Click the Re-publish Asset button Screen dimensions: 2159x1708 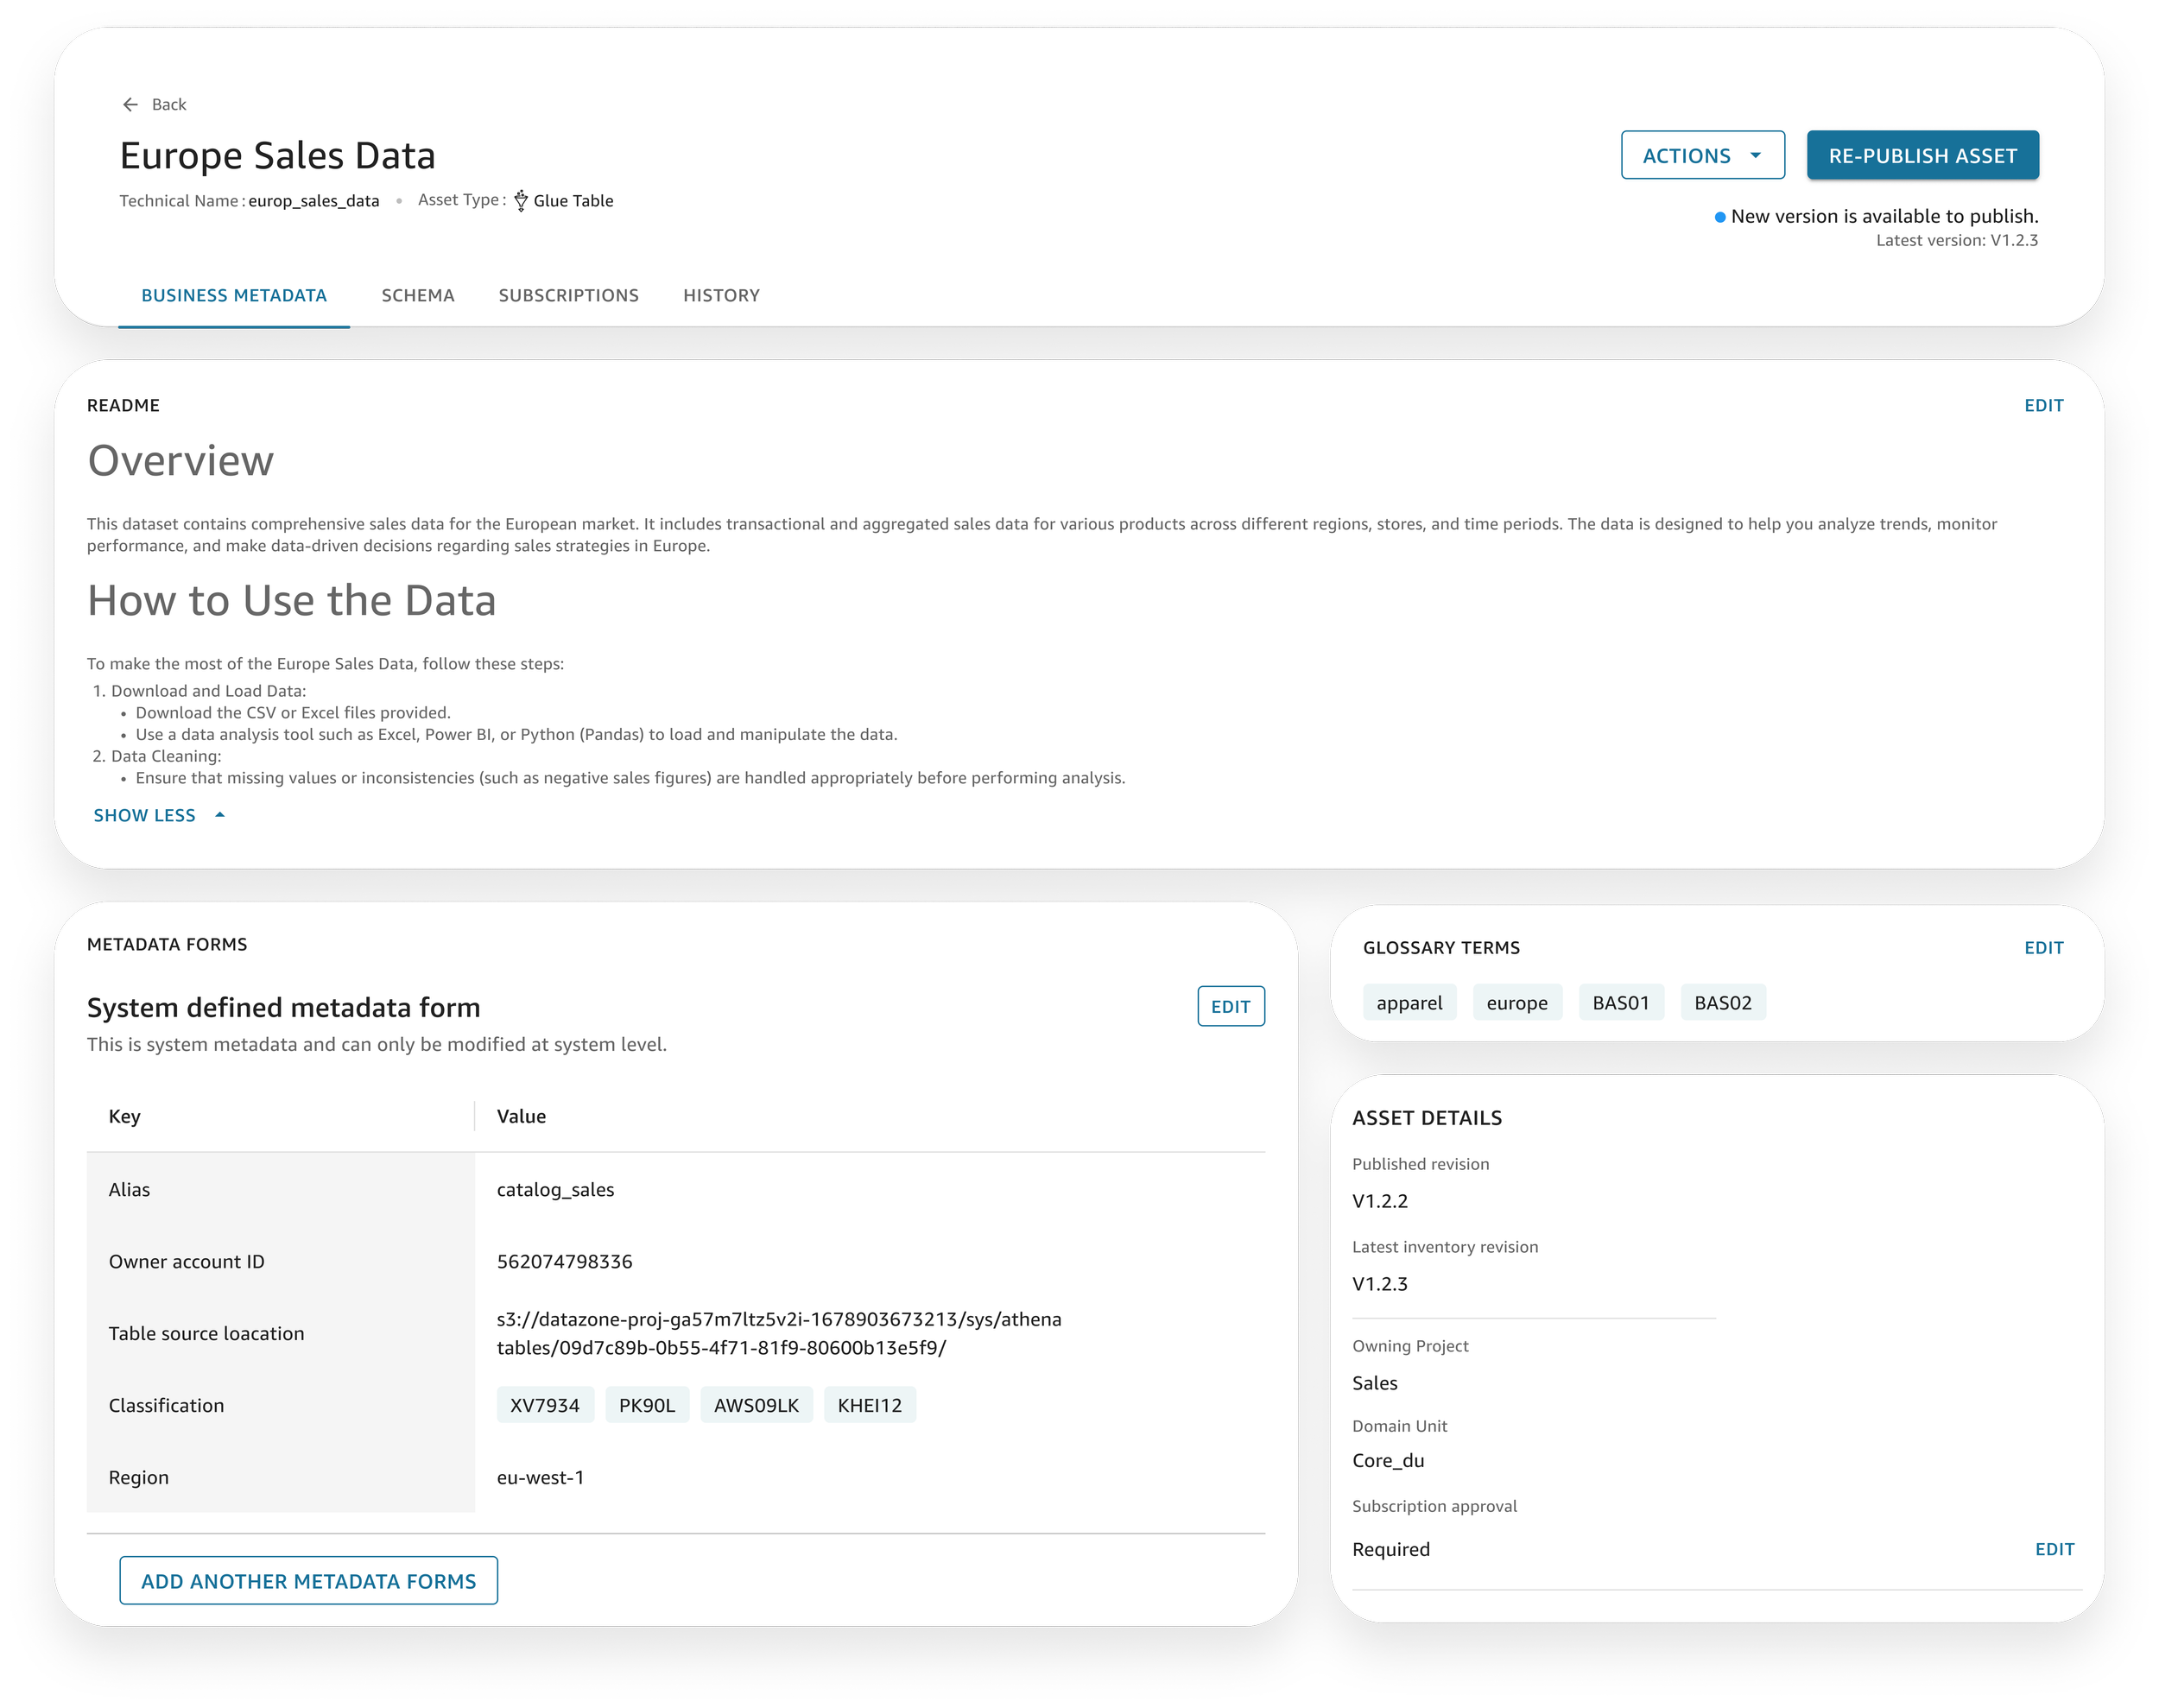pyautogui.click(x=1922, y=156)
